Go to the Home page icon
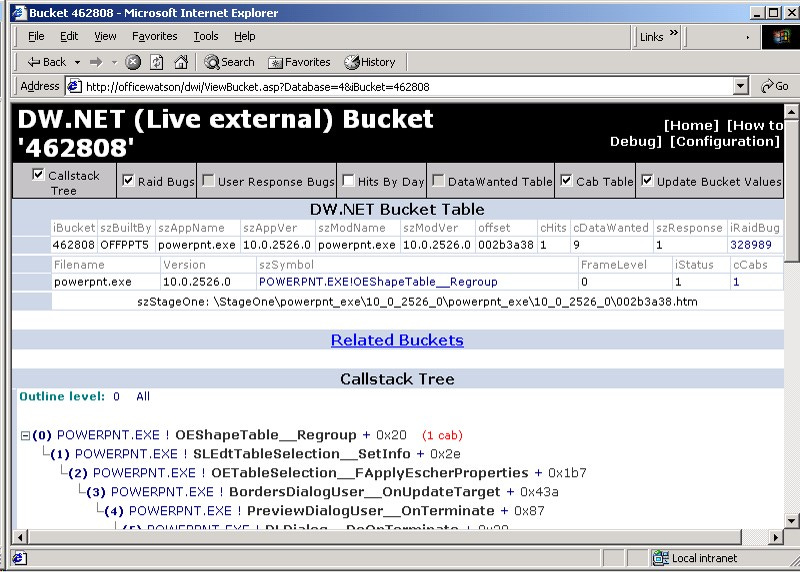Screen dimensions: 800x572 click(181, 62)
